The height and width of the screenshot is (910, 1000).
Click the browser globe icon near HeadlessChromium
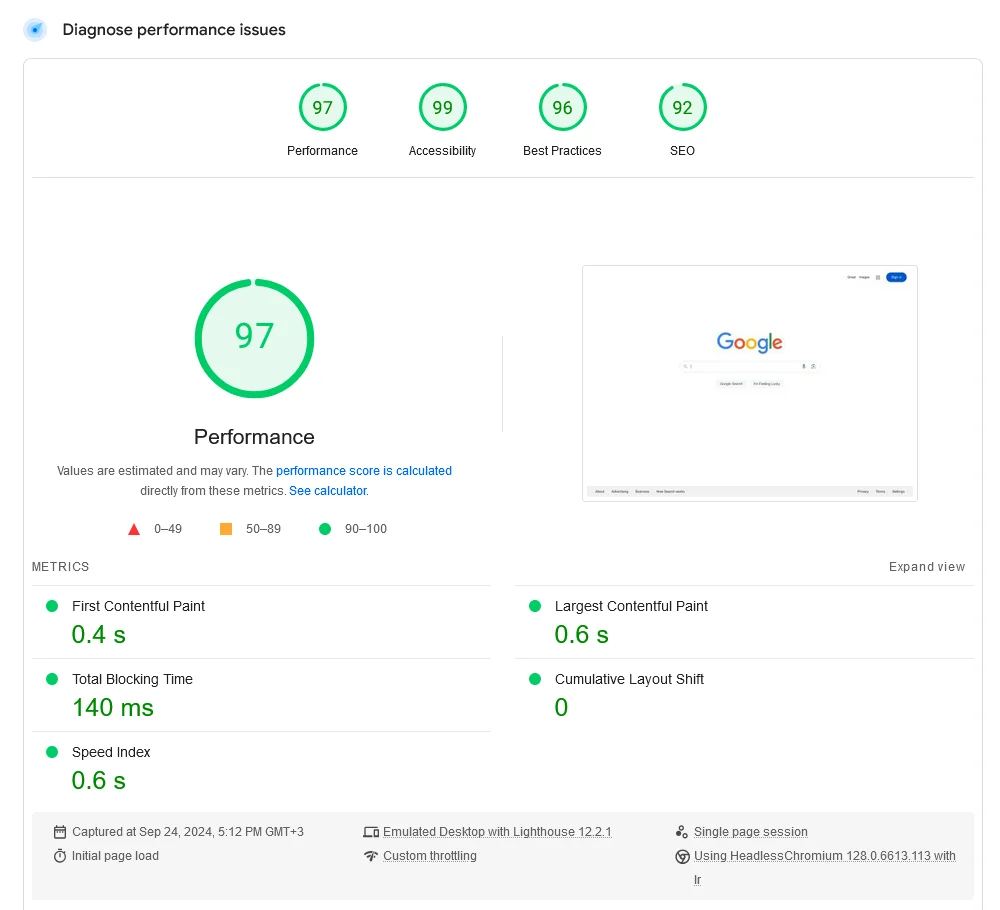click(x=680, y=855)
